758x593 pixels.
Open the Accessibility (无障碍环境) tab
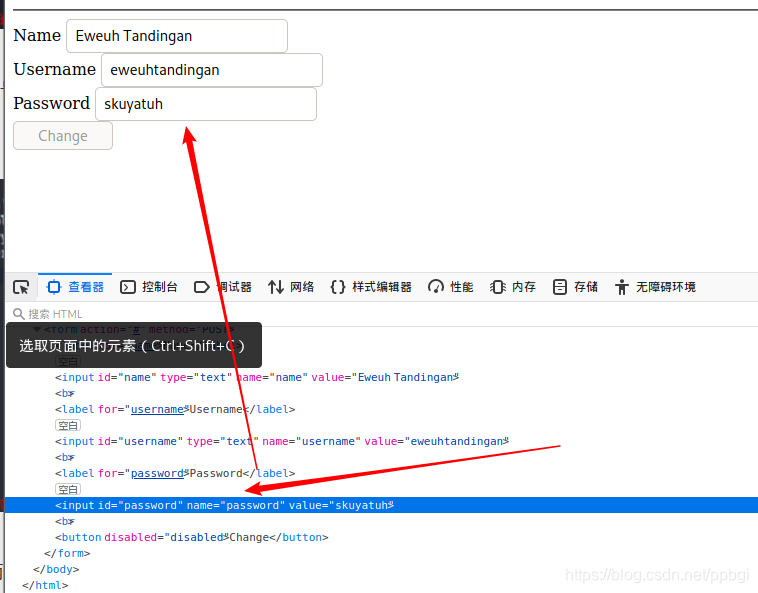point(655,287)
